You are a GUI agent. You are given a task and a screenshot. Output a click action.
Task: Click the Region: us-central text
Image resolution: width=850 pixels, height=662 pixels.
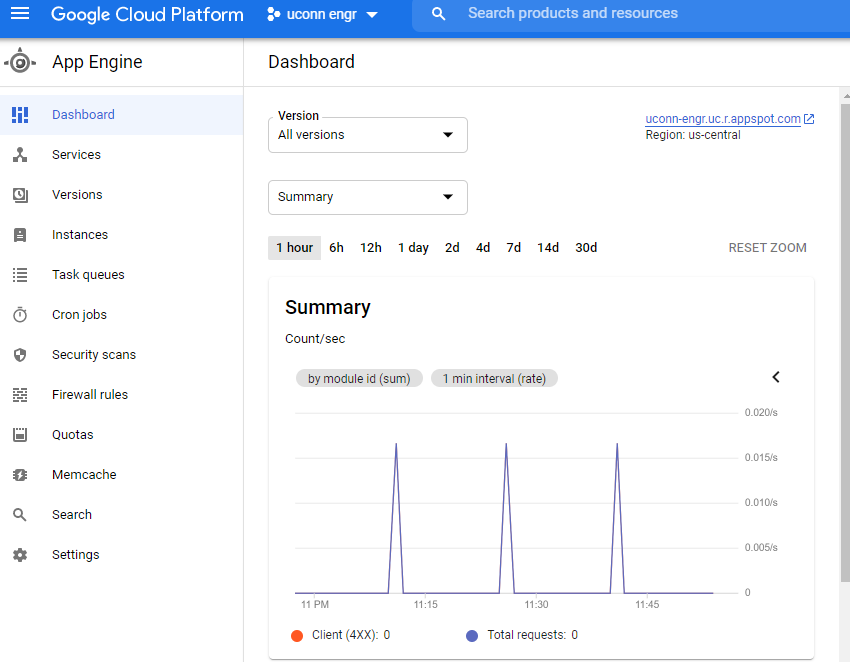click(693, 135)
